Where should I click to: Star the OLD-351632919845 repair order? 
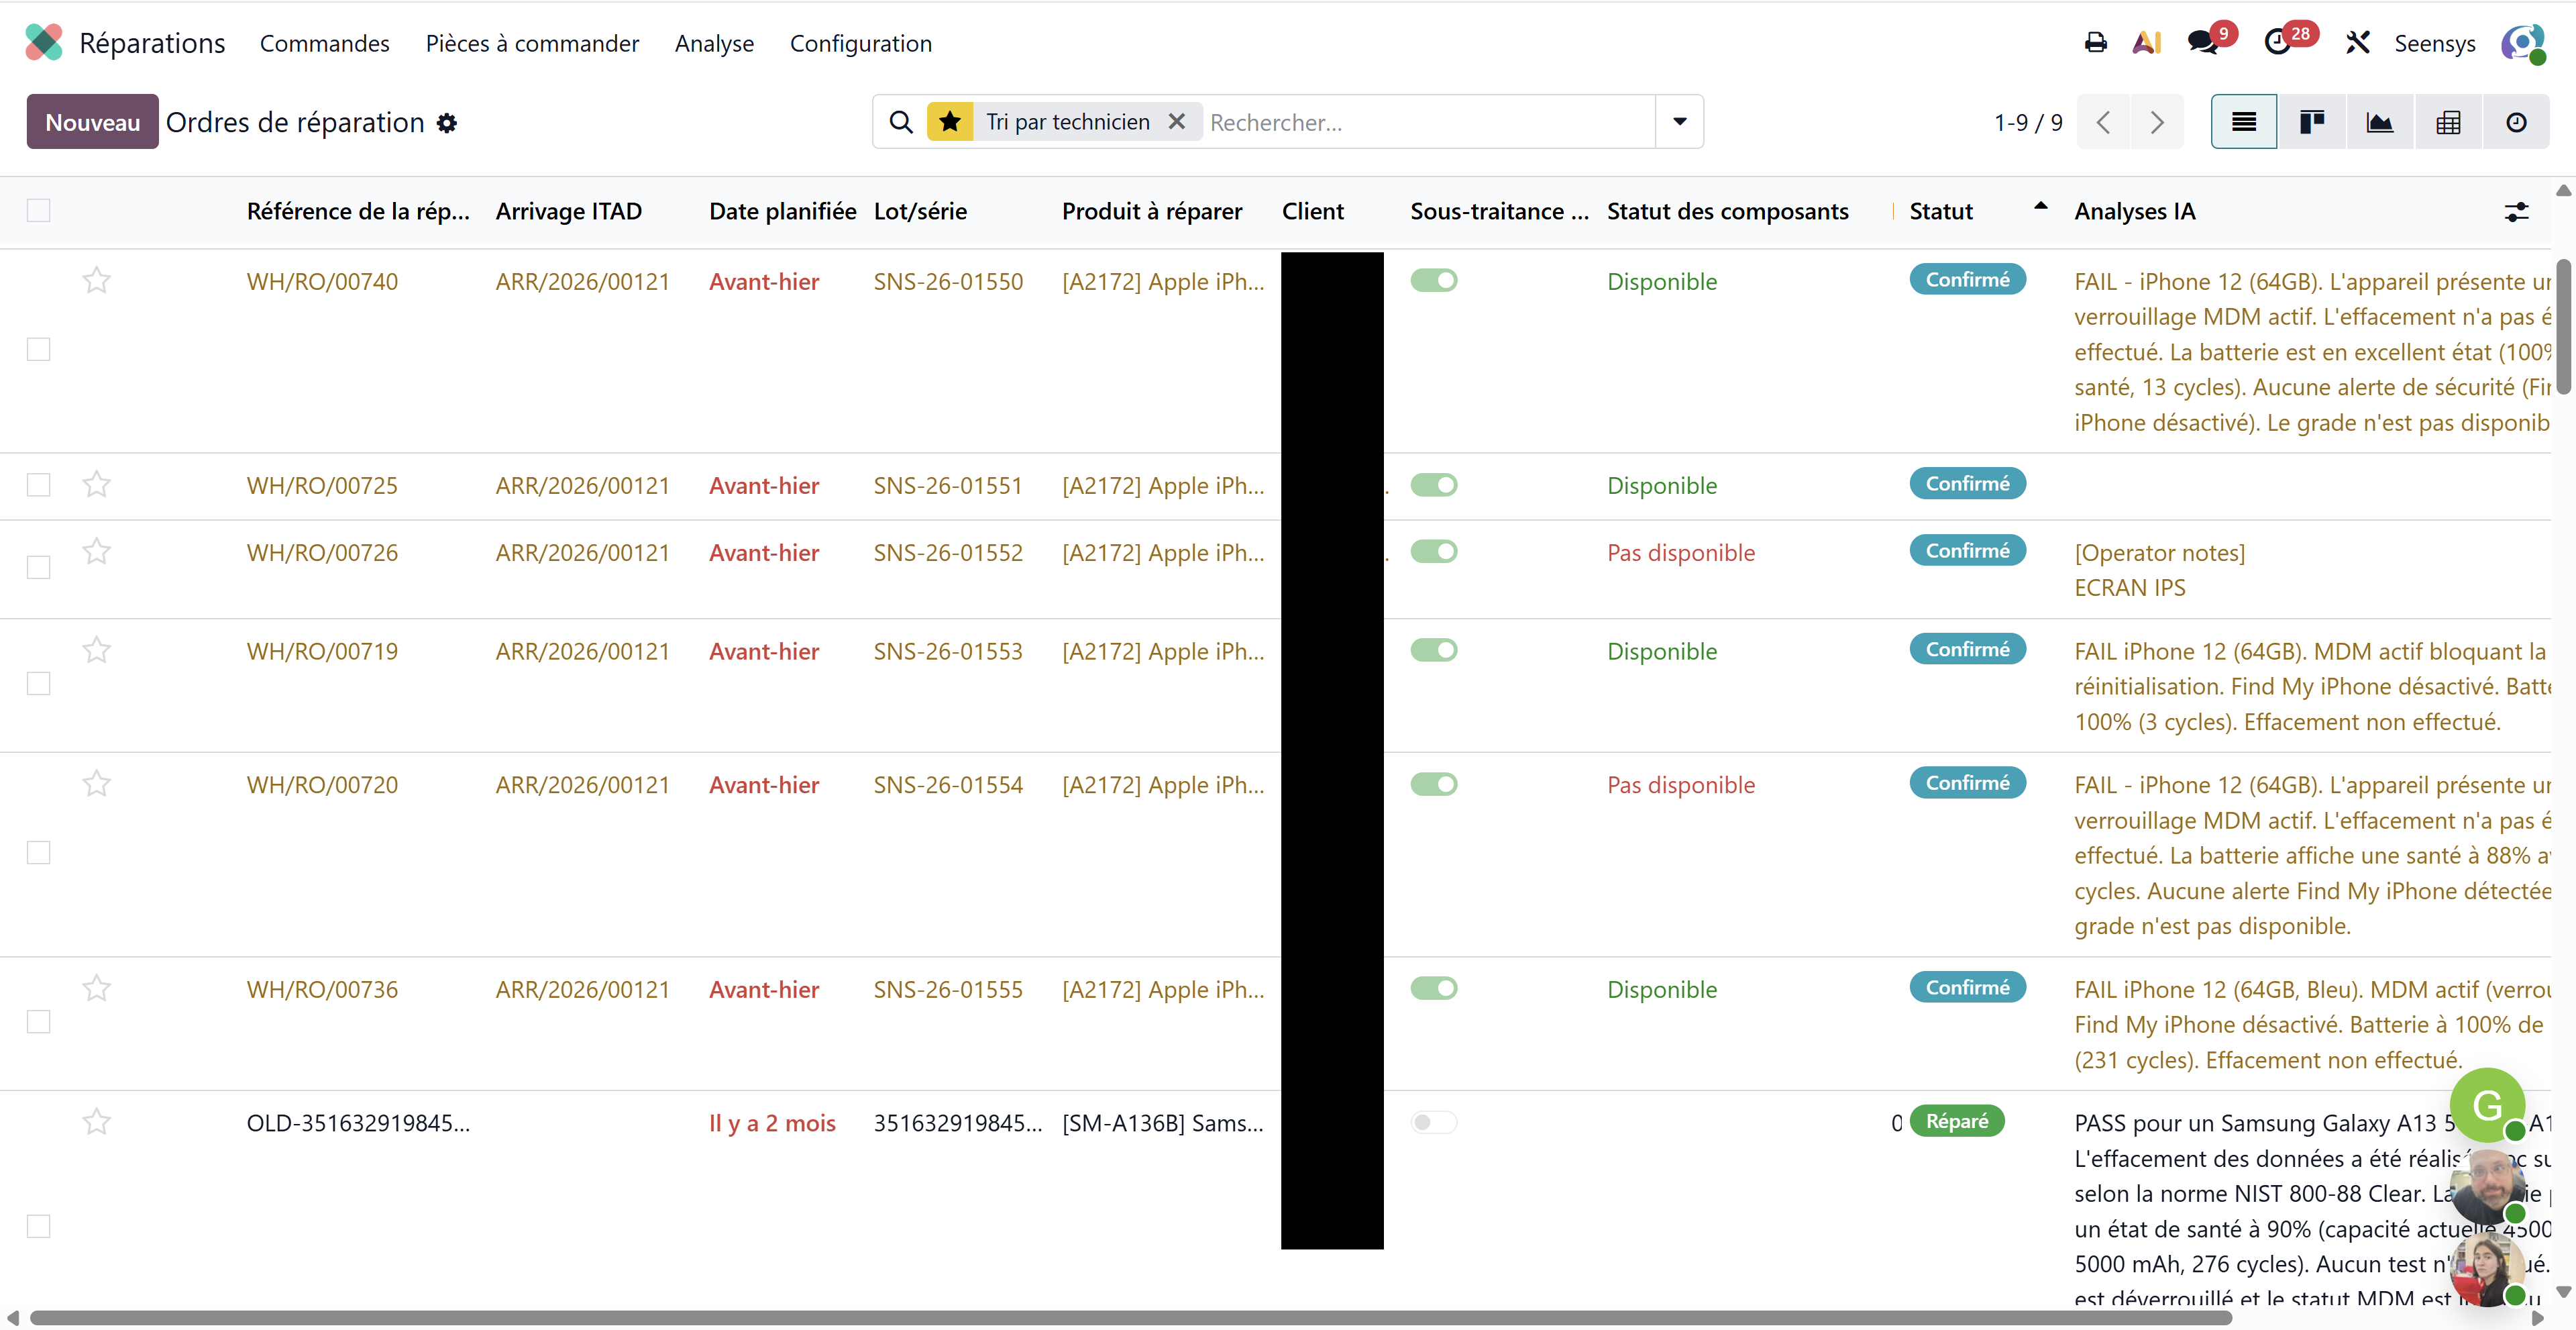(96, 1122)
